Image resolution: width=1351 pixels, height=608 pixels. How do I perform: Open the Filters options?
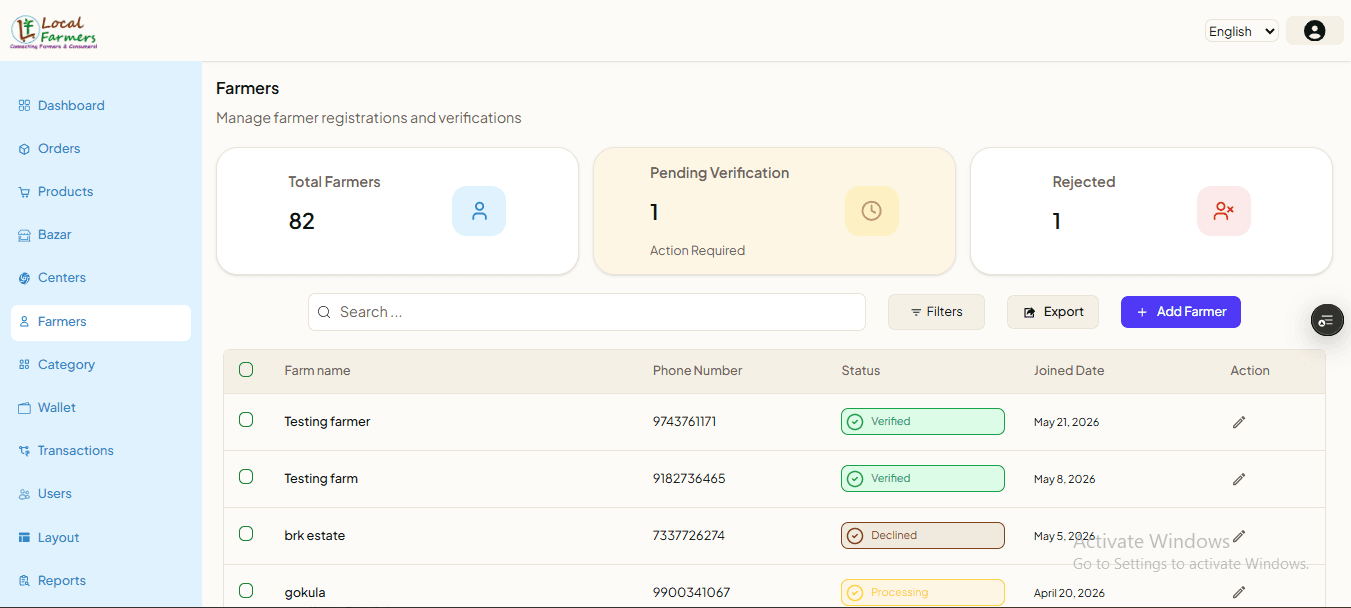tap(936, 312)
